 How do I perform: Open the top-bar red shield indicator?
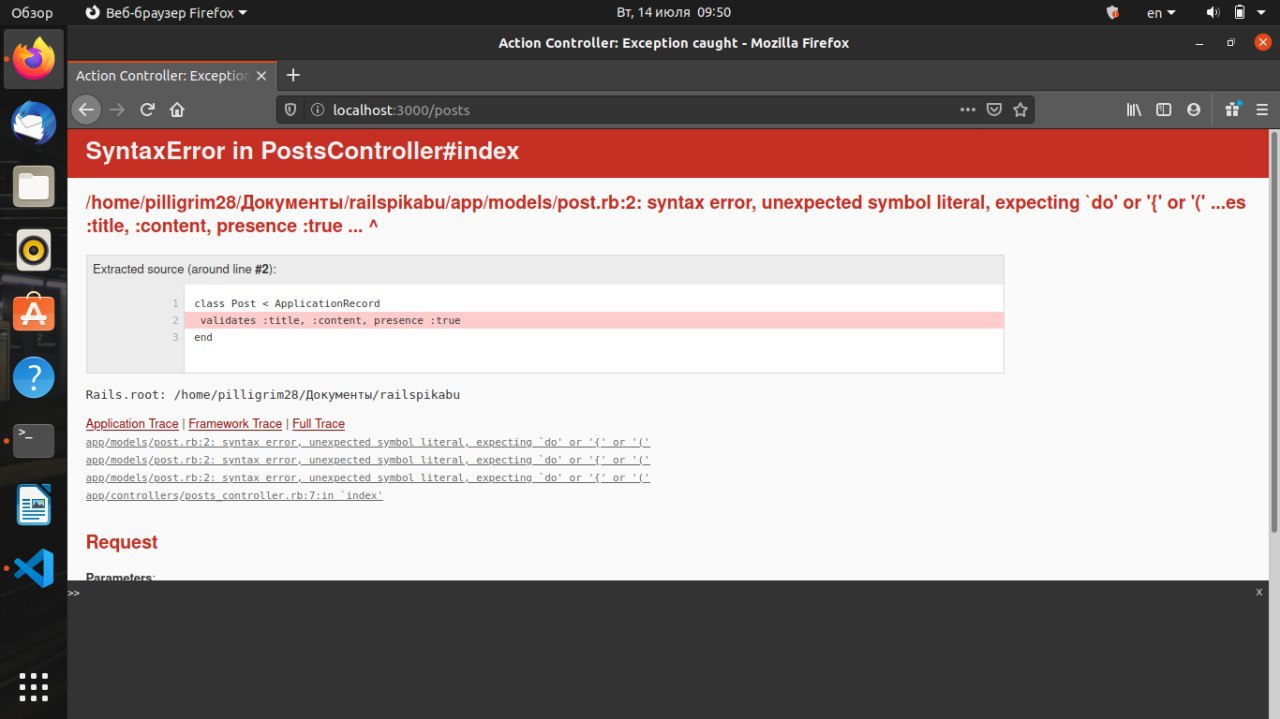coord(1113,12)
